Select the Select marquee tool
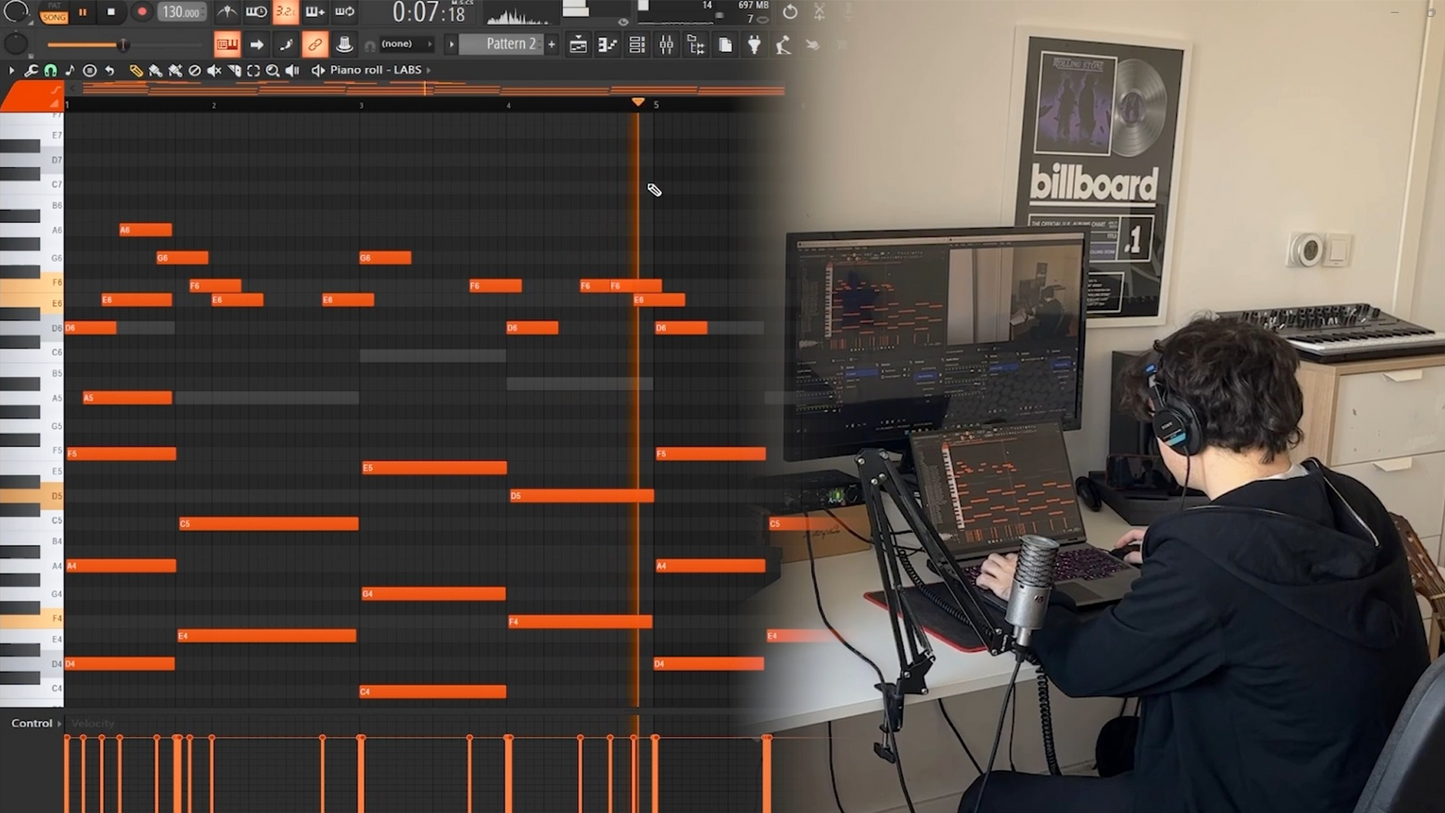Viewport: 1445px width, 813px height. pyautogui.click(x=253, y=71)
